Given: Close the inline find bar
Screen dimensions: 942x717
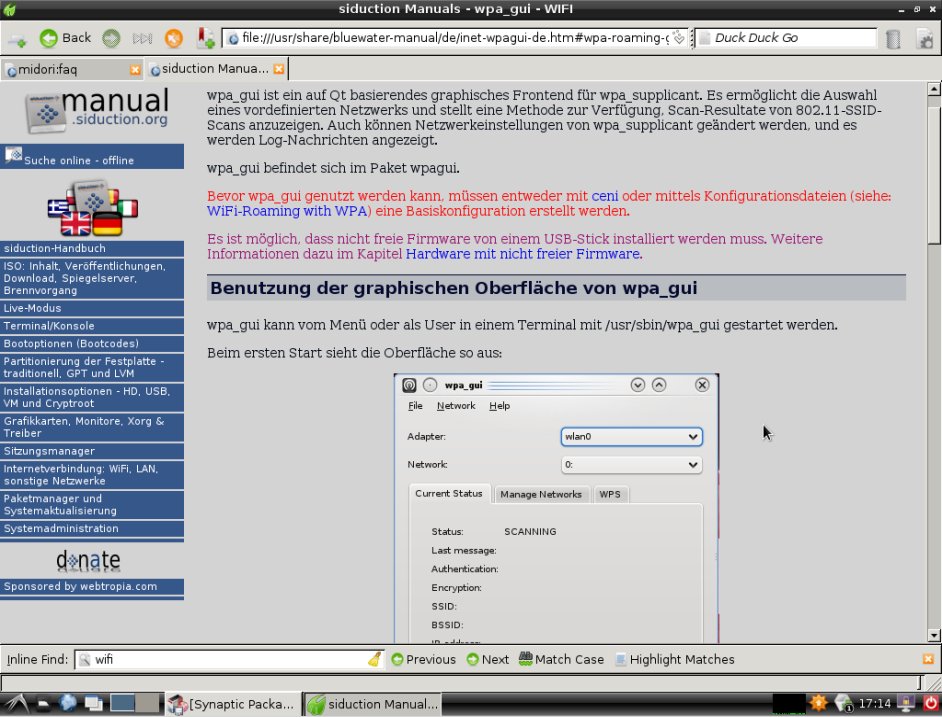Looking at the screenshot, I should (928, 659).
